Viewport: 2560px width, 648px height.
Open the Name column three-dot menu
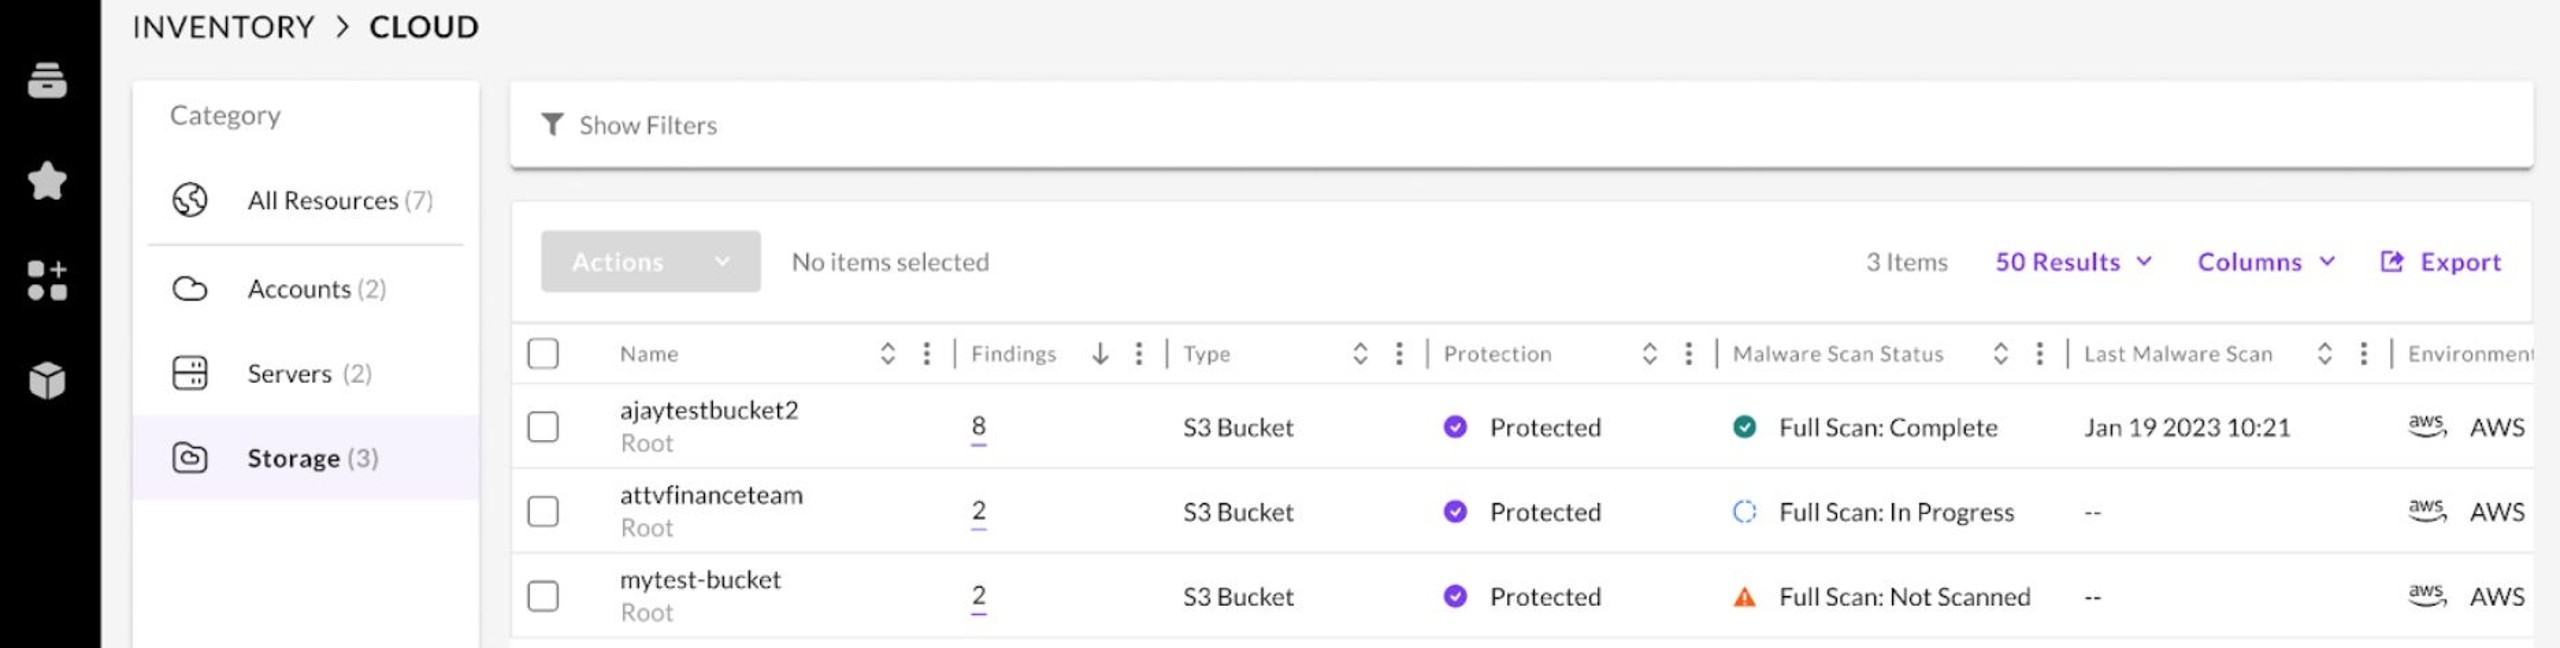click(x=927, y=354)
